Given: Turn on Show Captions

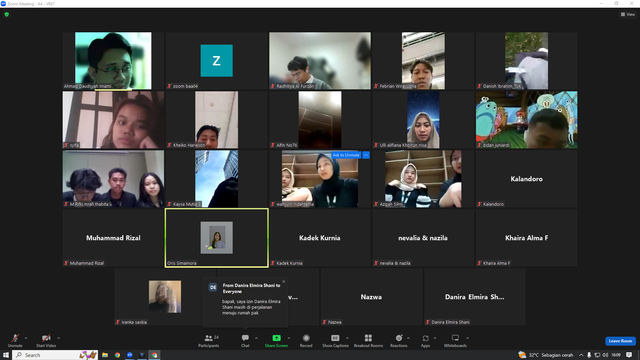Looking at the screenshot, I should (335, 340).
